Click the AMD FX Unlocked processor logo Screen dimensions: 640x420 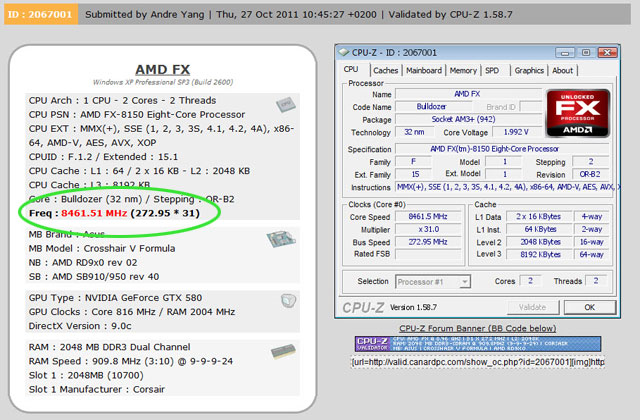tap(578, 113)
